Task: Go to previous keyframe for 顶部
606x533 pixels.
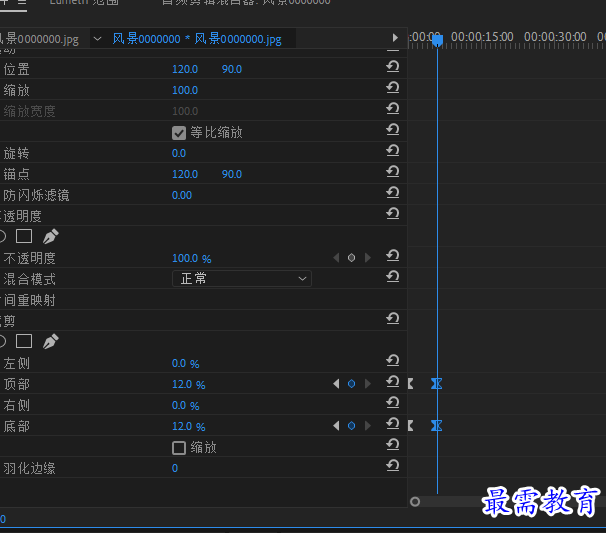Action: (x=336, y=383)
